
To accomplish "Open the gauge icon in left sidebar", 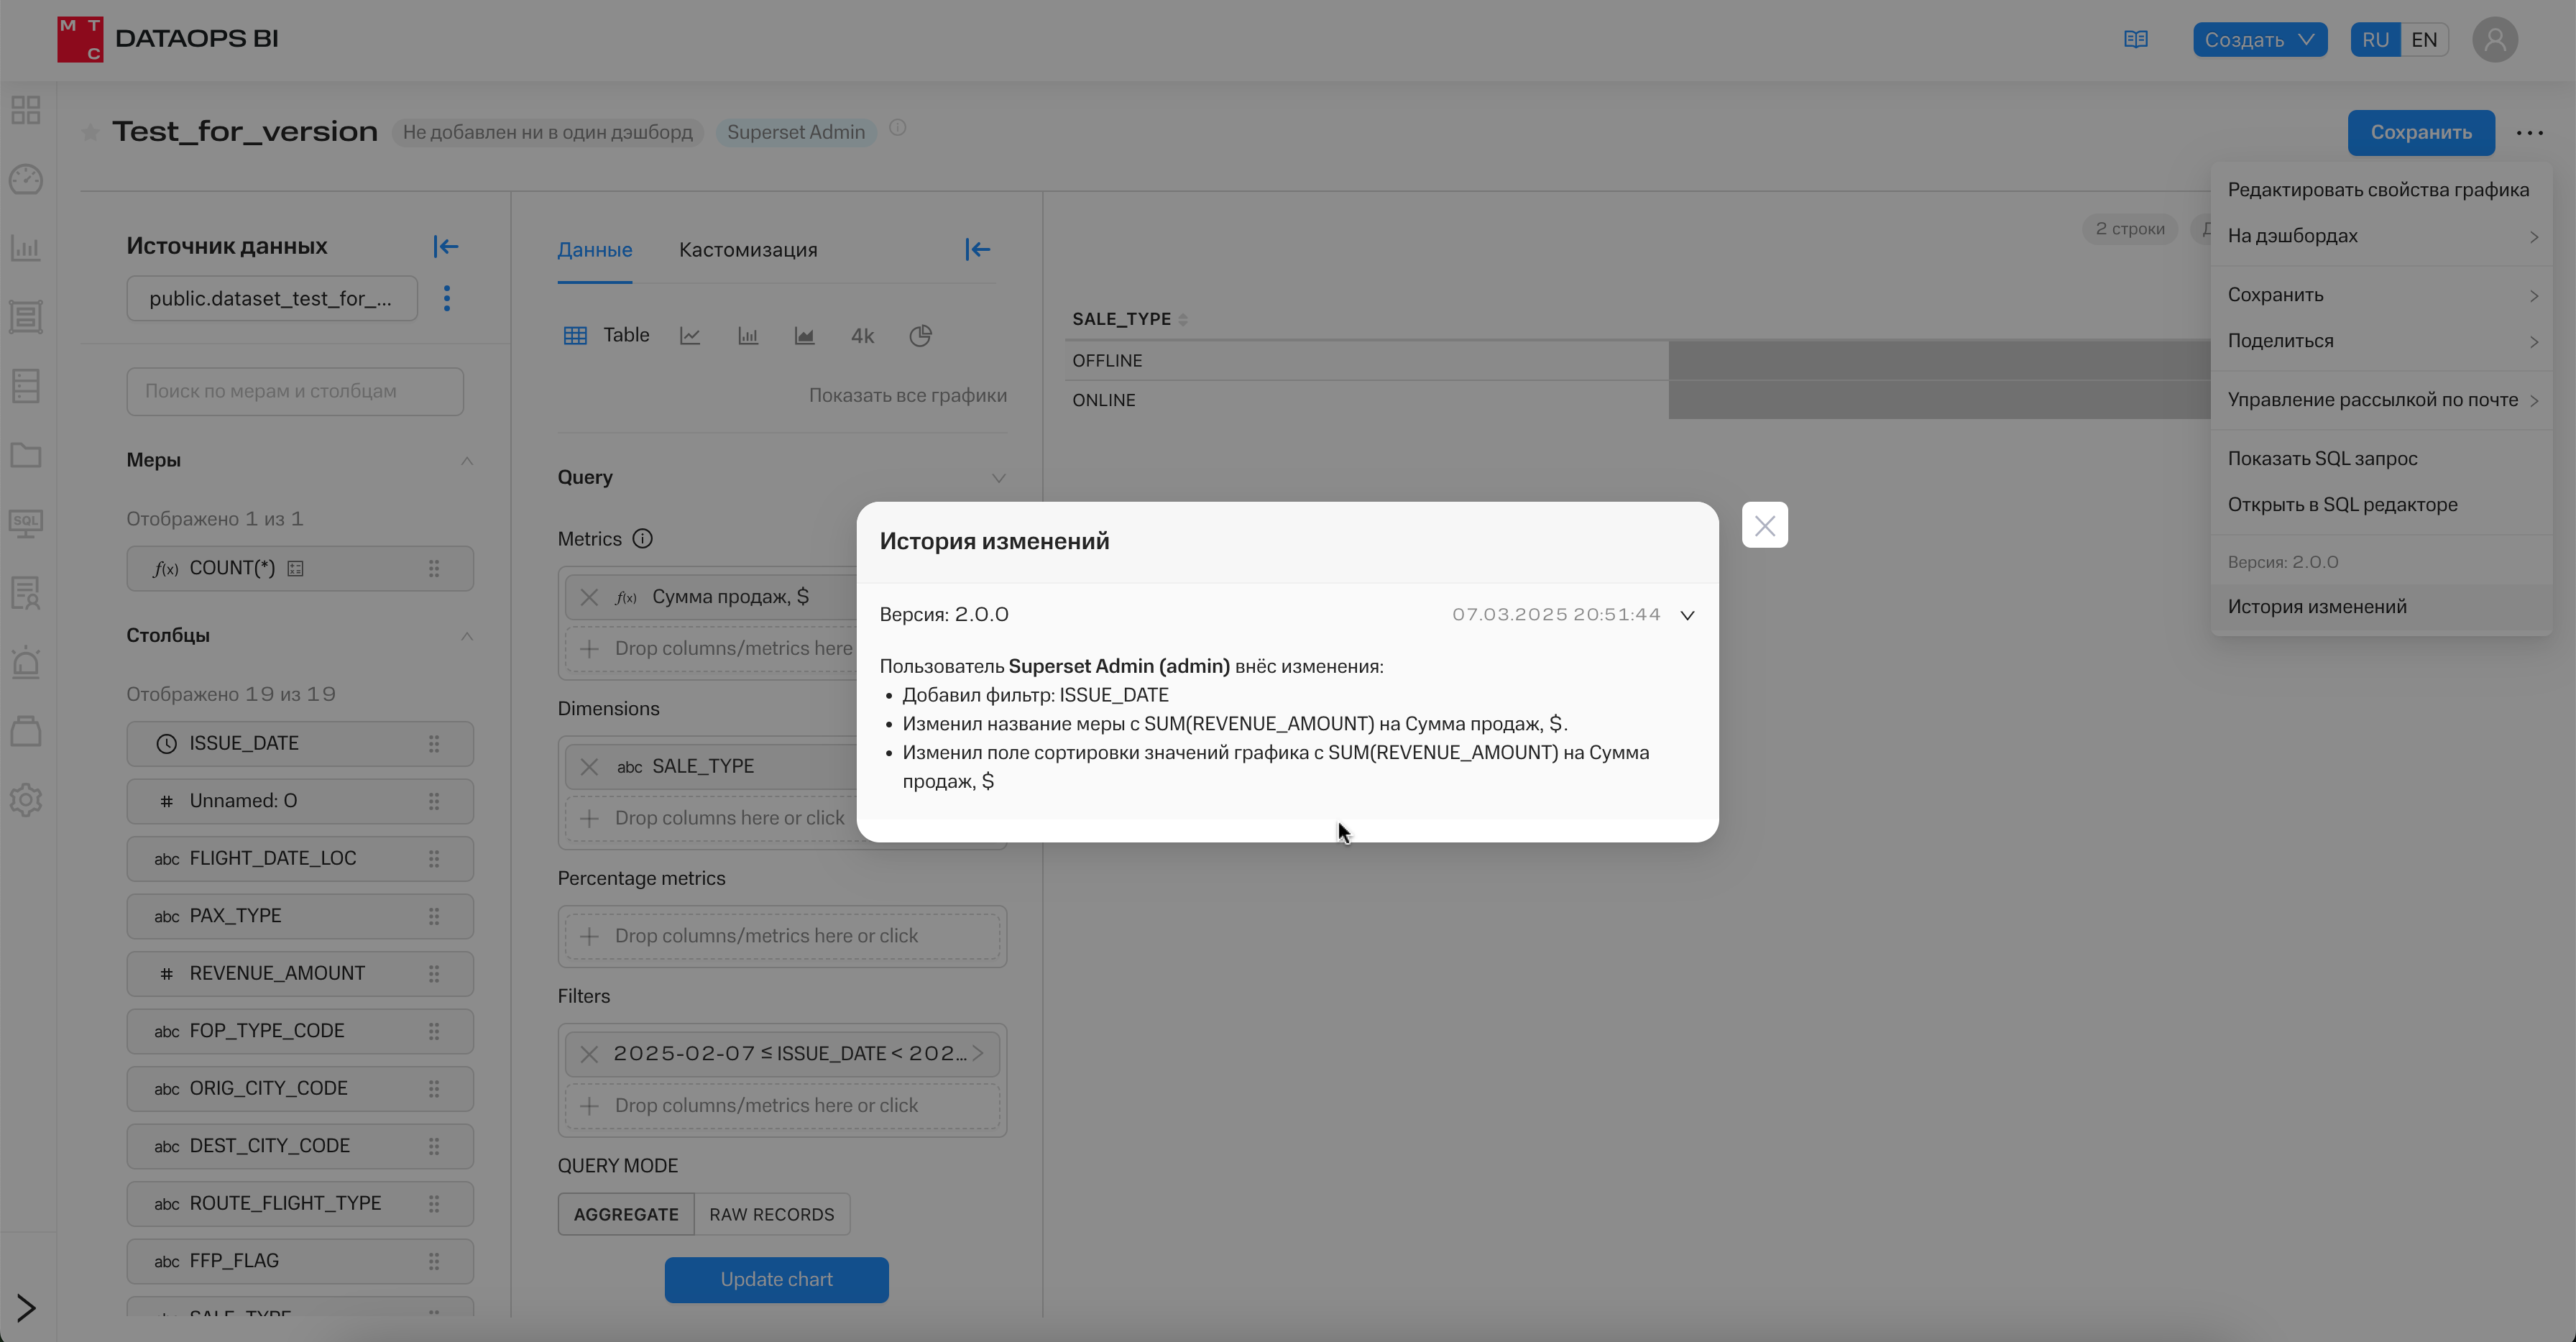I will coord(26,179).
